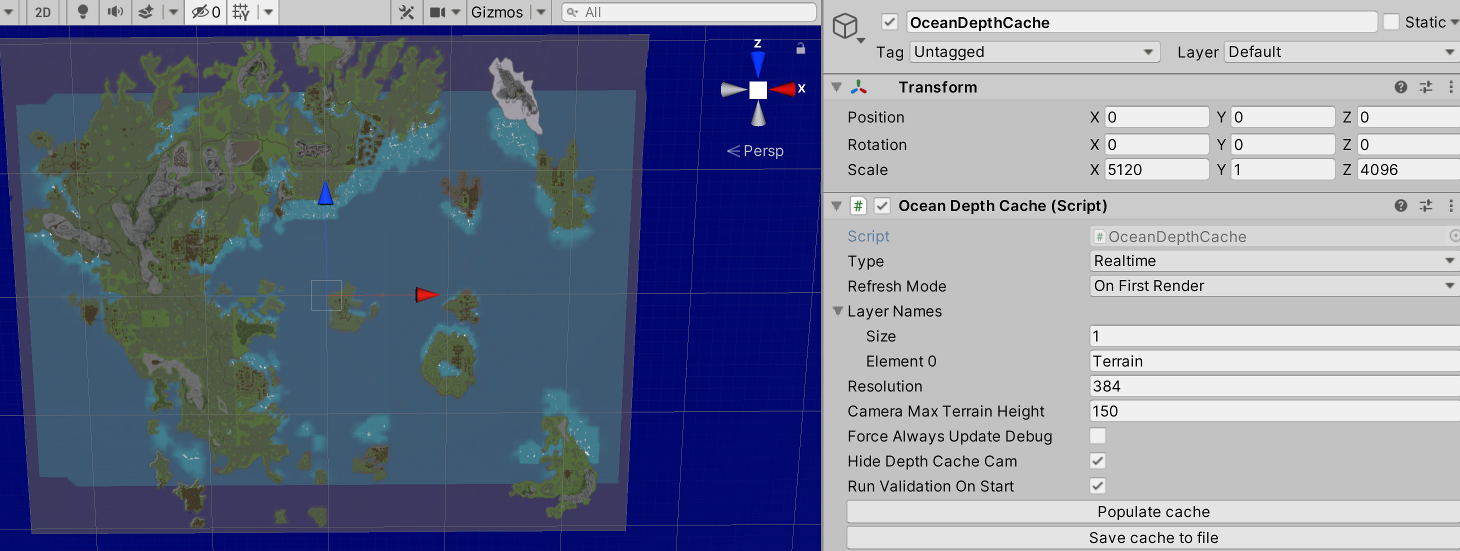Click the blue Z axis cone of the orientation gizmo
Viewport: 1460px width, 551px height.
758,65
